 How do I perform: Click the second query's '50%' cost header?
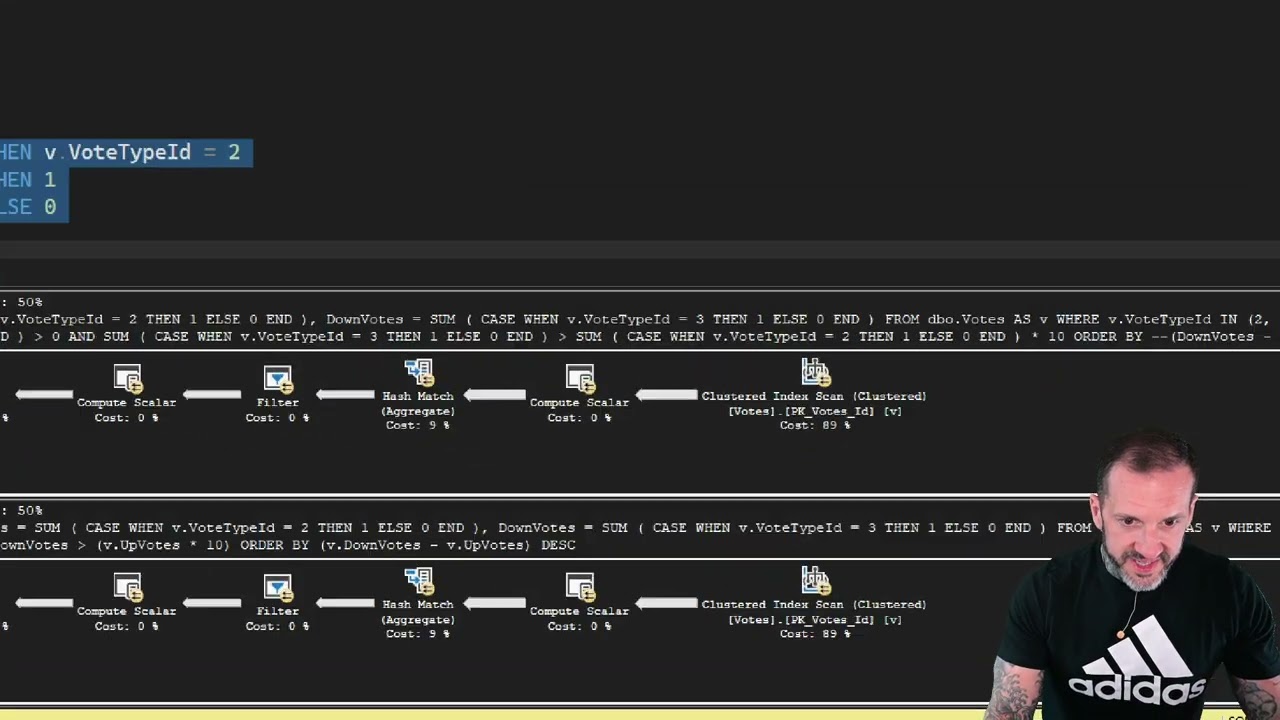click(29, 510)
